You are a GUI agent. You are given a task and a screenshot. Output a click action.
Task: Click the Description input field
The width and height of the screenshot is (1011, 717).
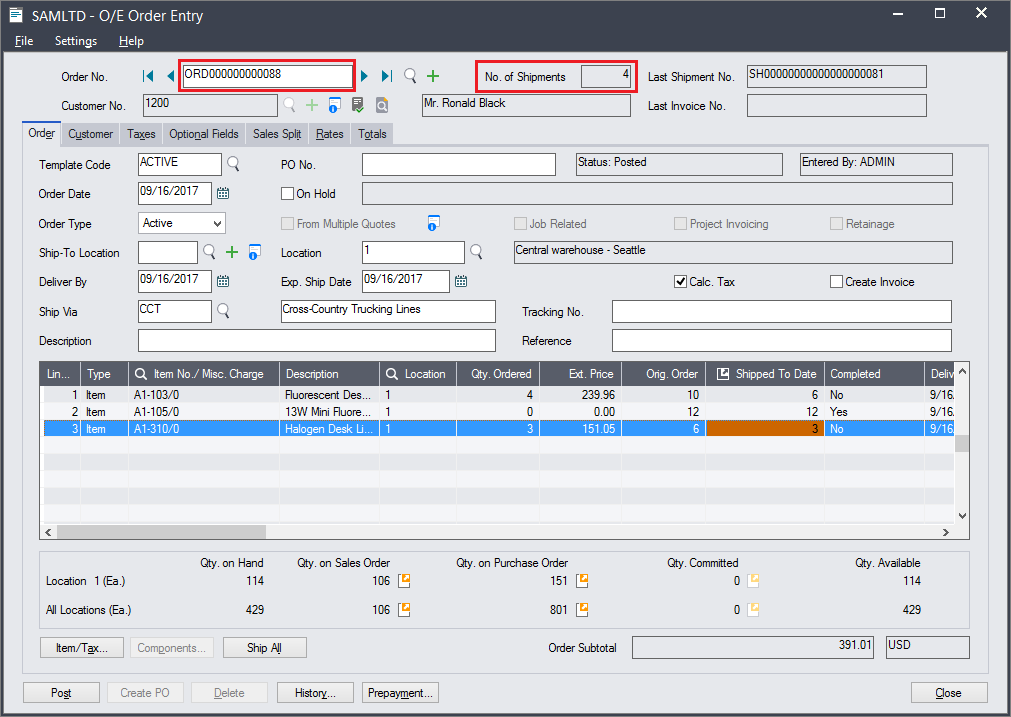(x=317, y=340)
